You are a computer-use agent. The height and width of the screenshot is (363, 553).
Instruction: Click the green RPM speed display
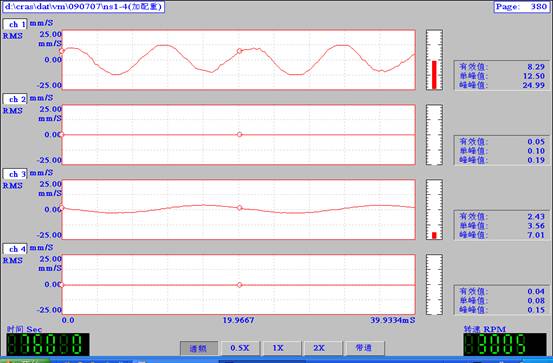[505, 344]
